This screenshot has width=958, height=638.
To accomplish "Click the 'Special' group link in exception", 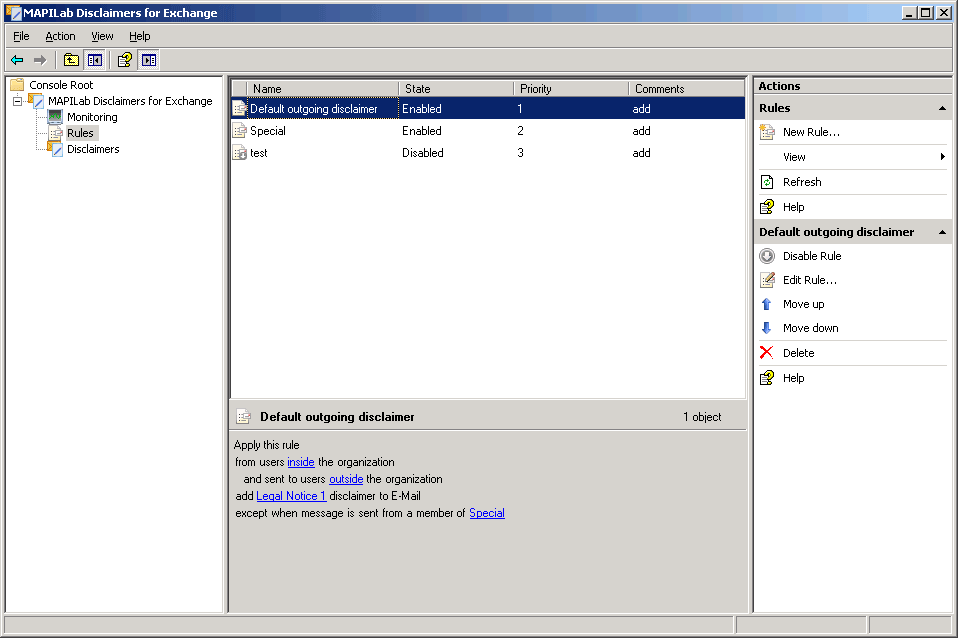I will [487, 513].
